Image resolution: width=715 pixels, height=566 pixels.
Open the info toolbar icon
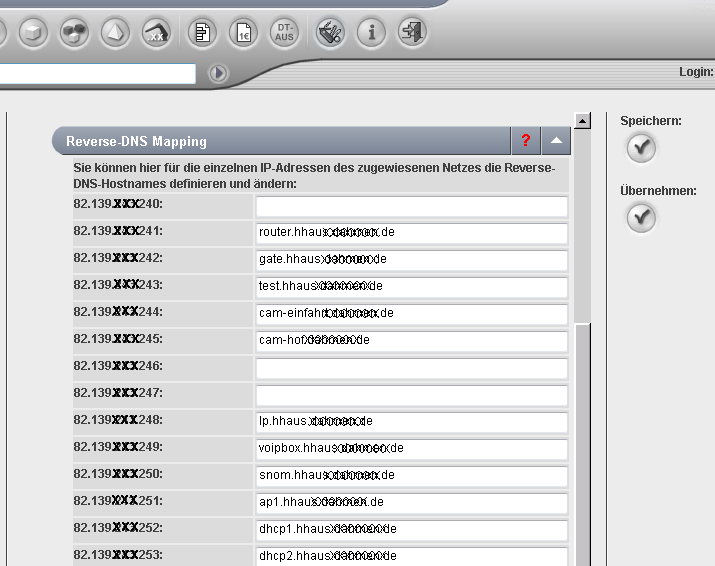coord(371,33)
